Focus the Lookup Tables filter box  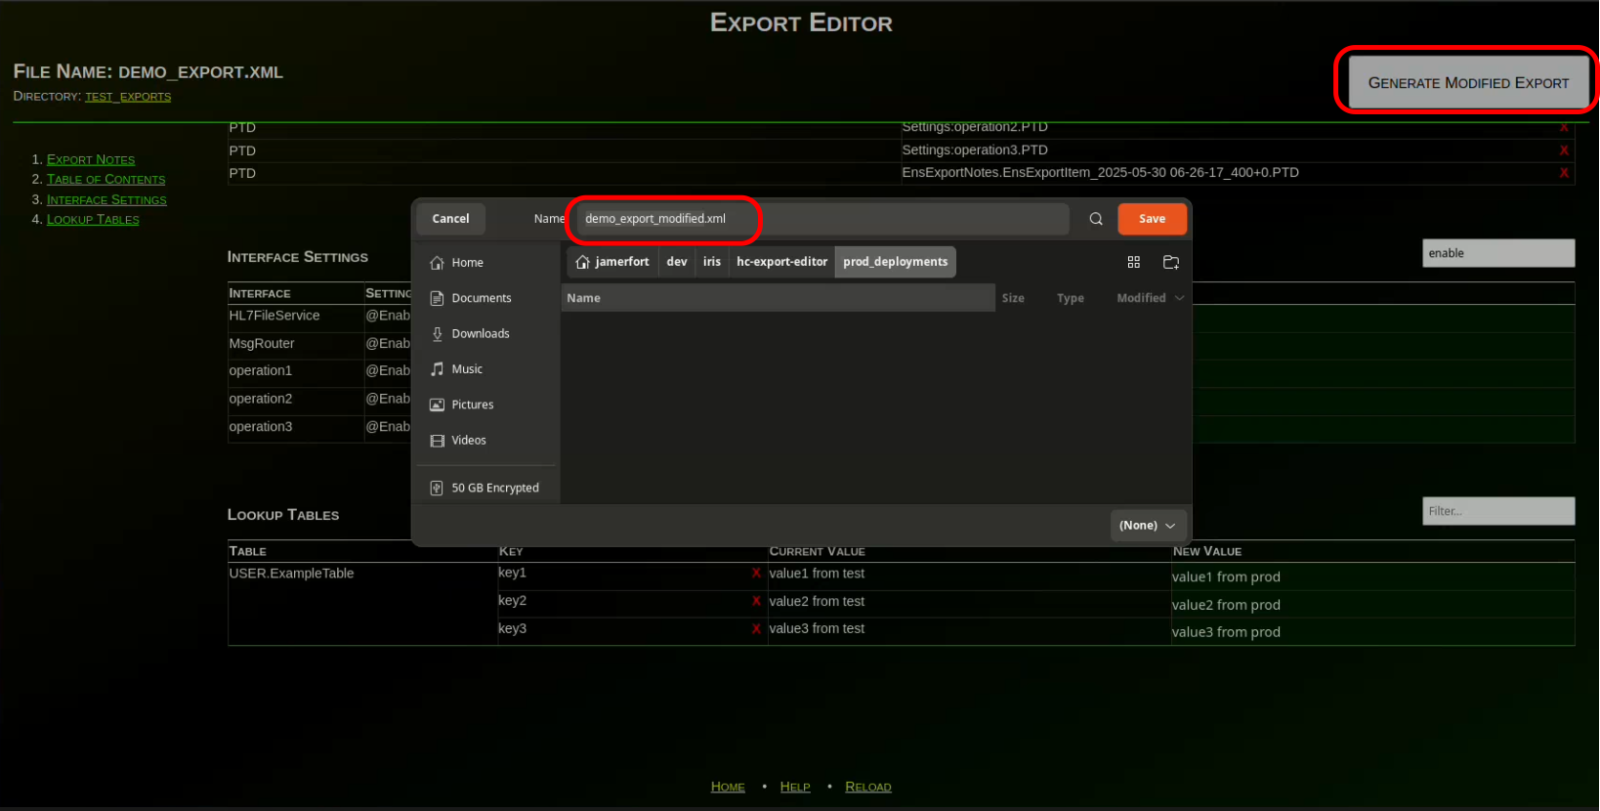tap(1497, 511)
